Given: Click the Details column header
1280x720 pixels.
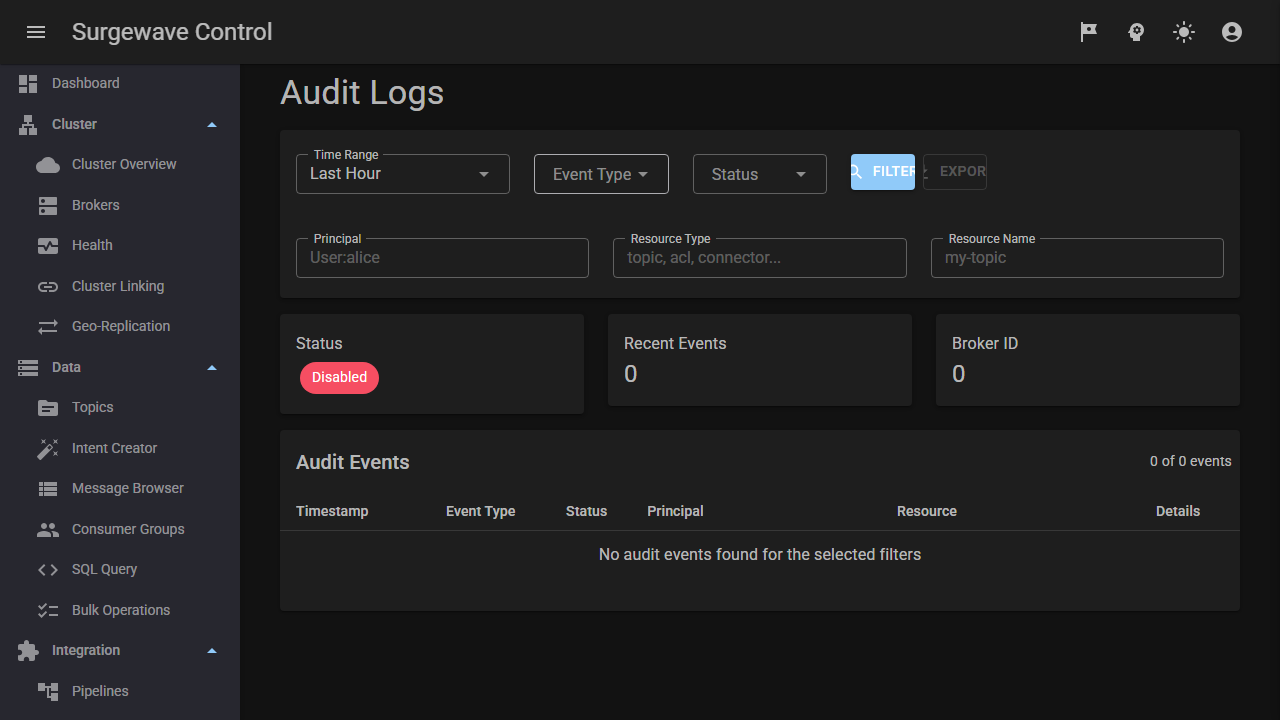Looking at the screenshot, I should (x=1178, y=511).
